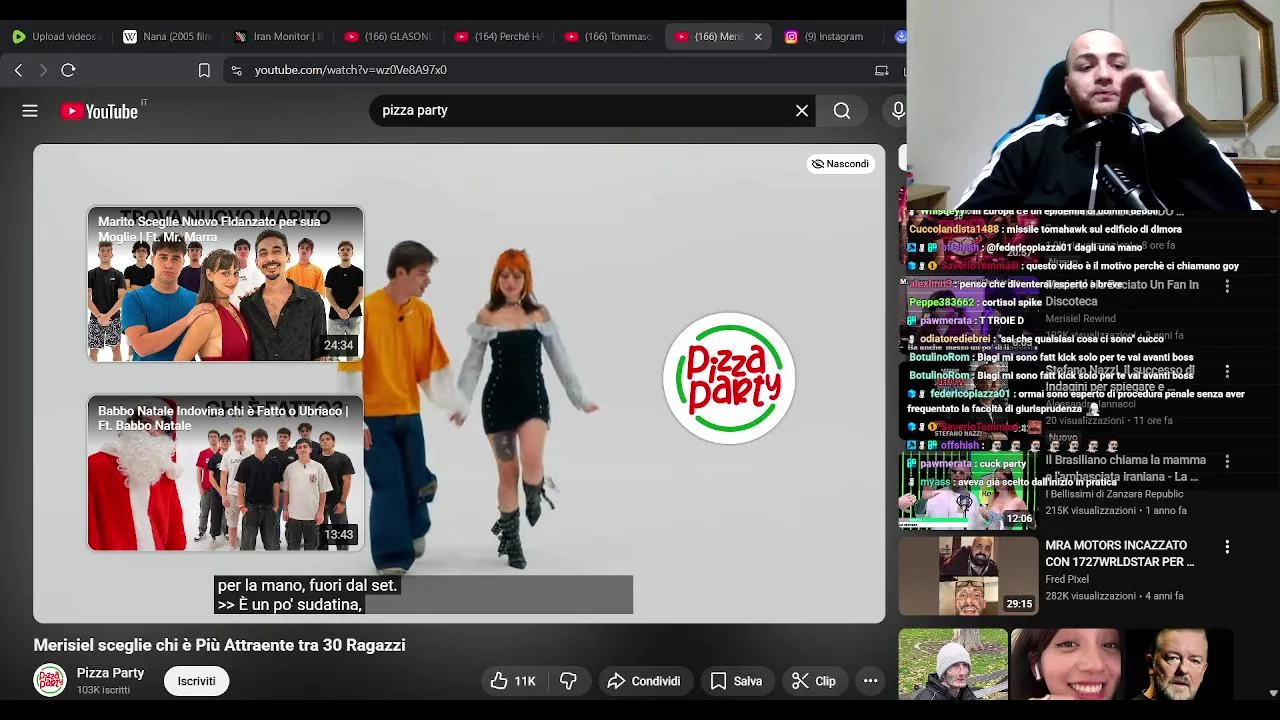Switch to 'Iran Monitor' tab
This screenshot has height=720, width=1280.
click(x=276, y=37)
